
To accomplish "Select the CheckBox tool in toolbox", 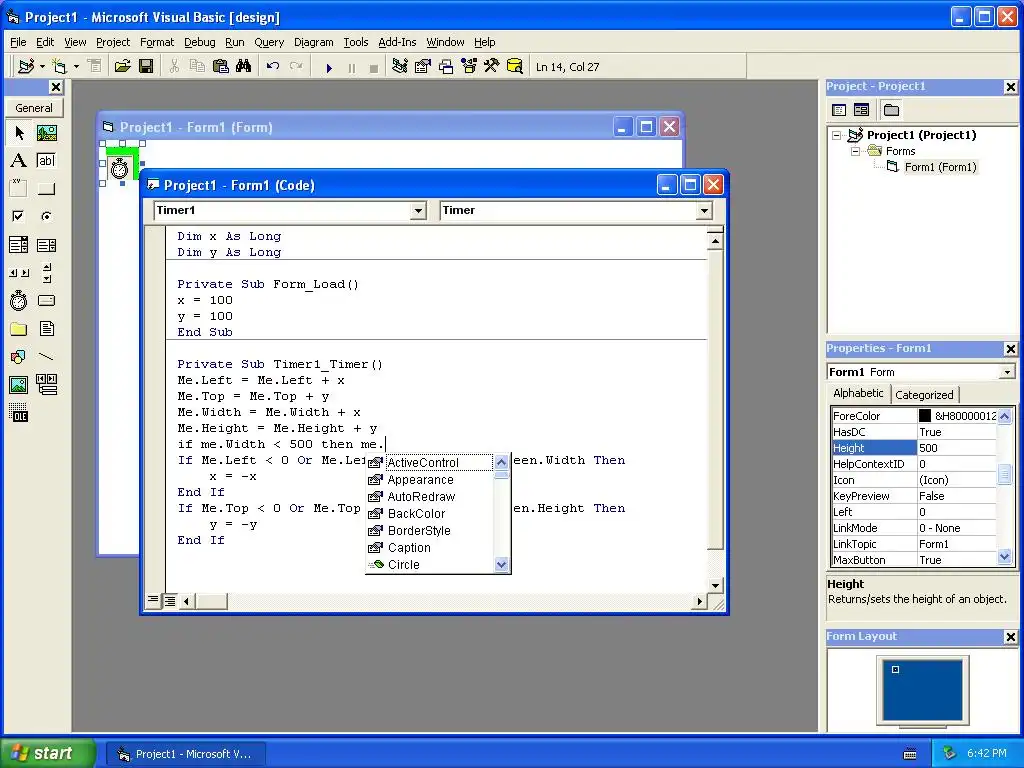I will tap(19, 216).
